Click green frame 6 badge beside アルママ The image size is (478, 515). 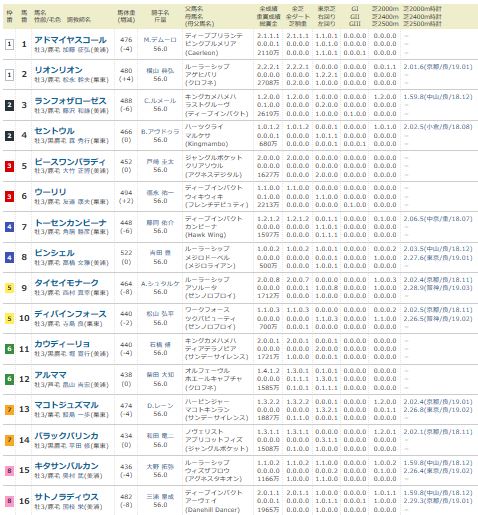pos(9,379)
